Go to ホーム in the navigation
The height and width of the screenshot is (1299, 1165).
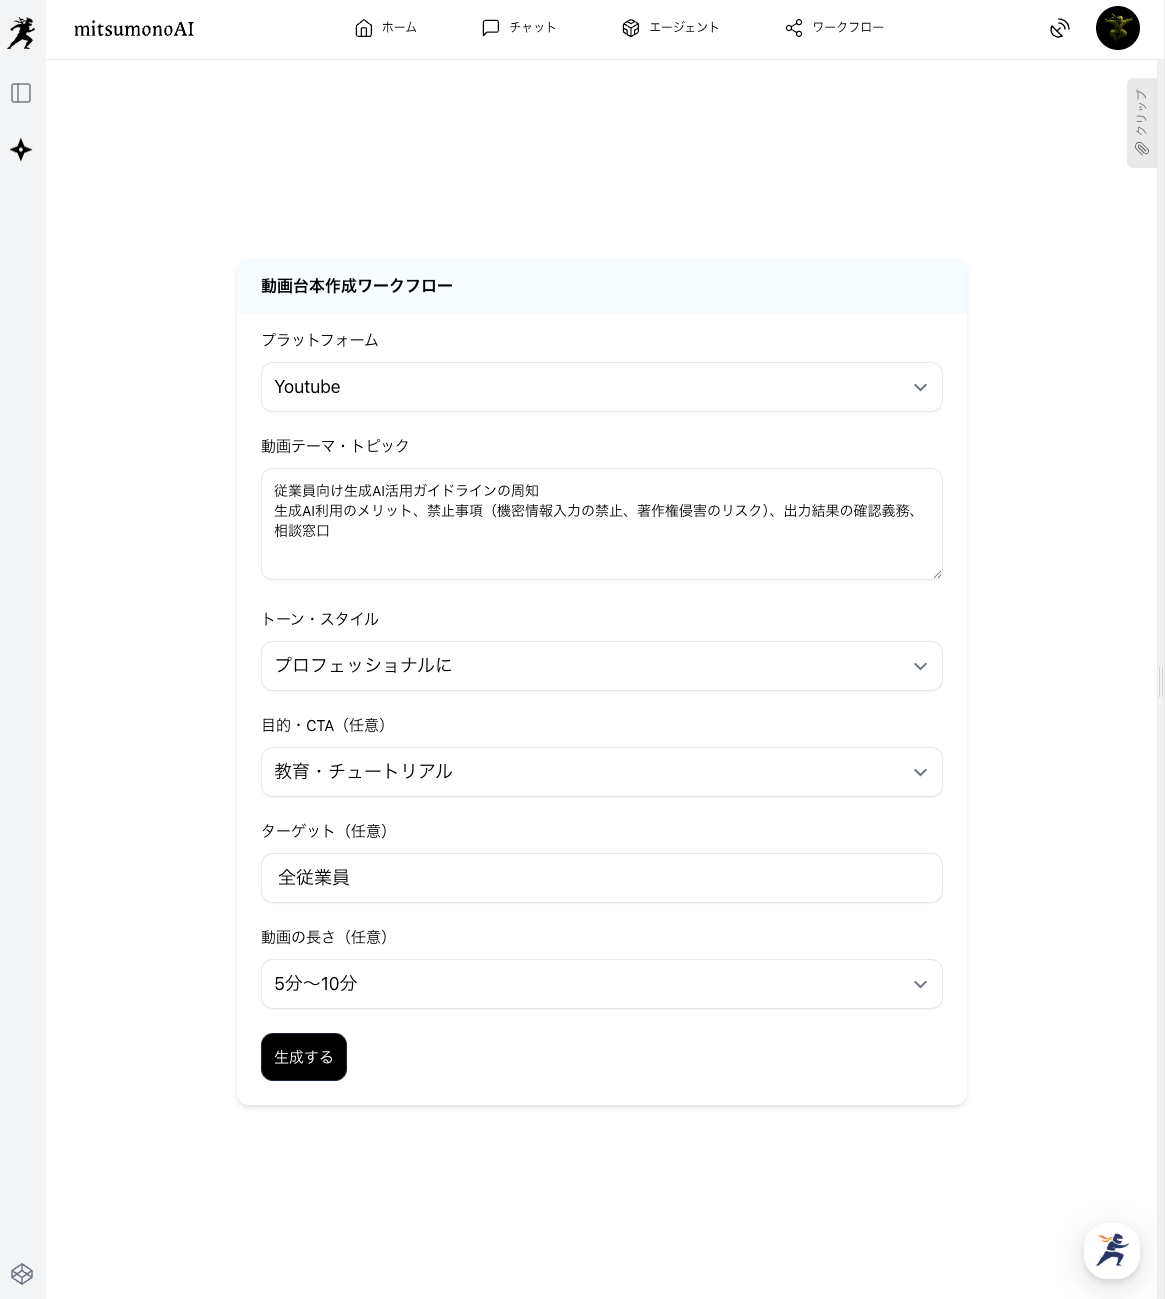(386, 28)
